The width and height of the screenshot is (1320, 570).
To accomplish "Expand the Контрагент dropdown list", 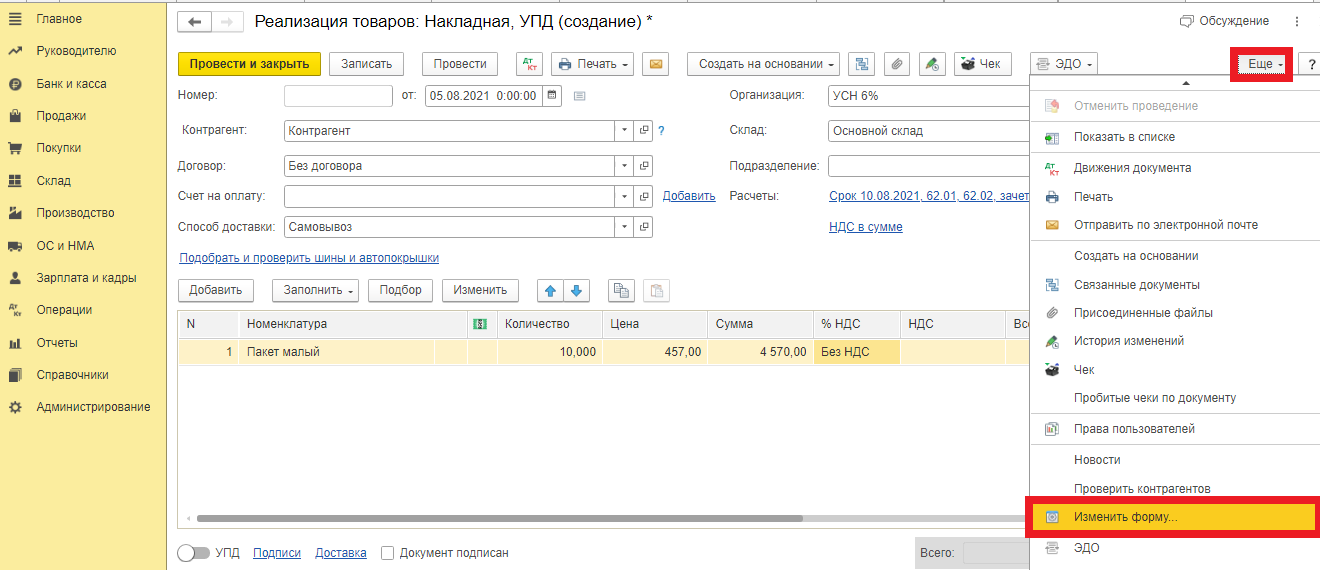I will (x=624, y=131).
